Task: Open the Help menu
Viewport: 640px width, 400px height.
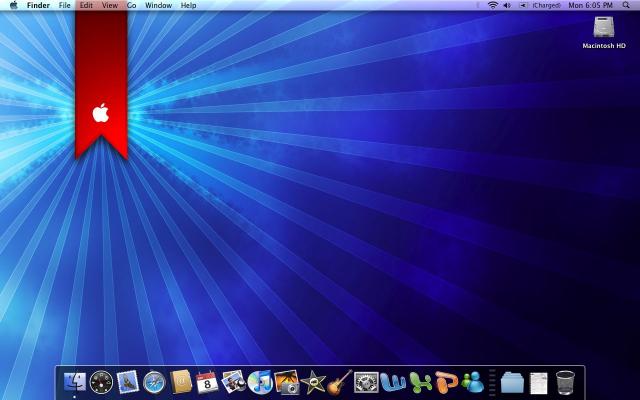Action: tap(188, 5)
